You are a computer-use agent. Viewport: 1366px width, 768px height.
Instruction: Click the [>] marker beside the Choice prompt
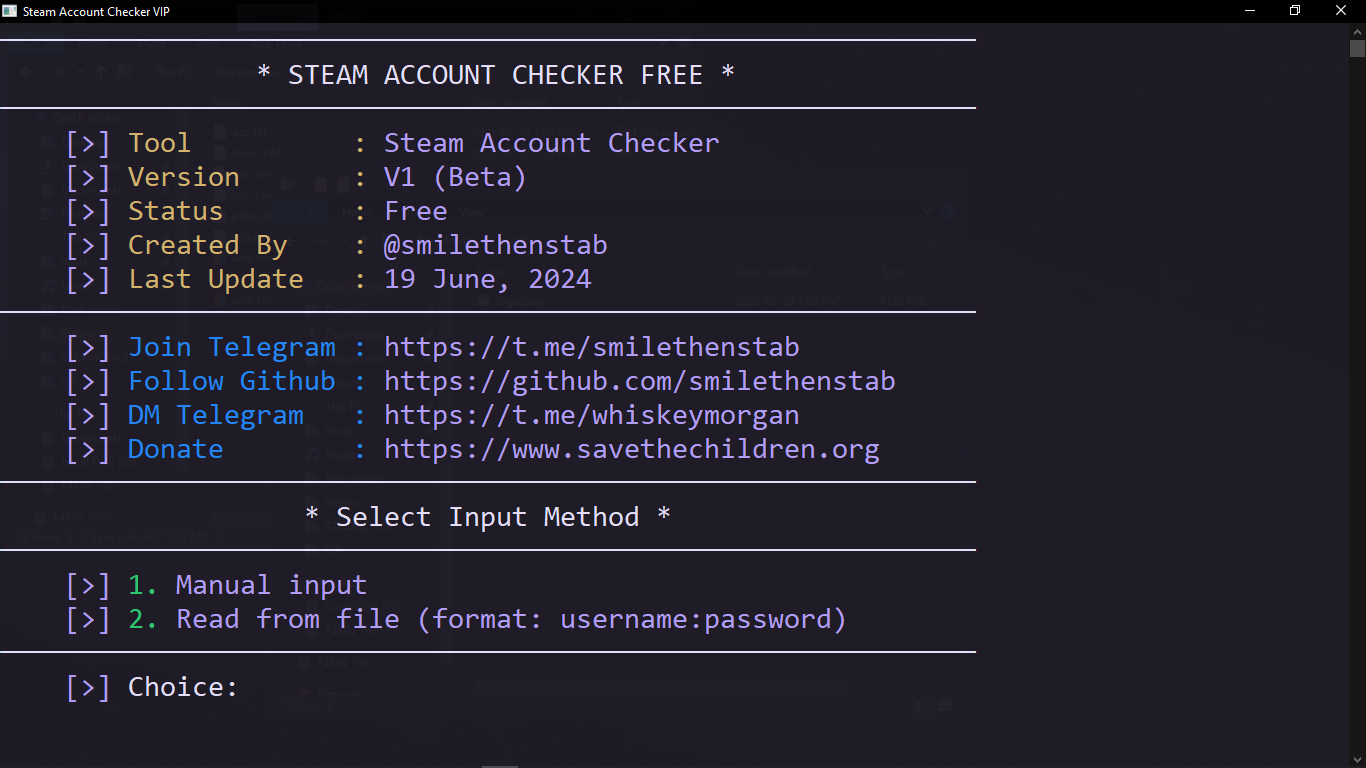click(x=88, y=686)
